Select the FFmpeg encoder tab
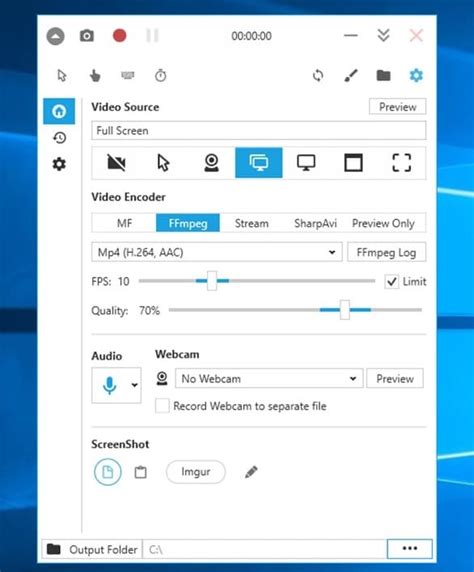 [x=188, y=223]
